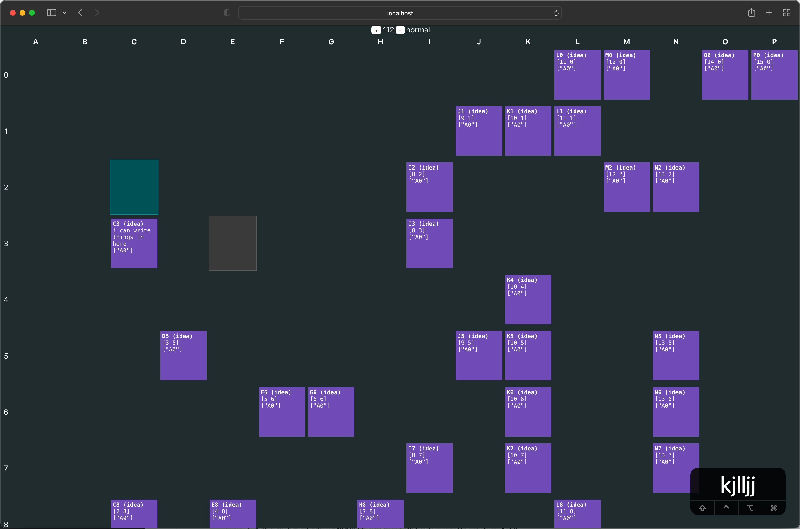Image resolution: width=800 pixels, height=529 pixels.
Task: Click column header H
Action: point(380,42)
